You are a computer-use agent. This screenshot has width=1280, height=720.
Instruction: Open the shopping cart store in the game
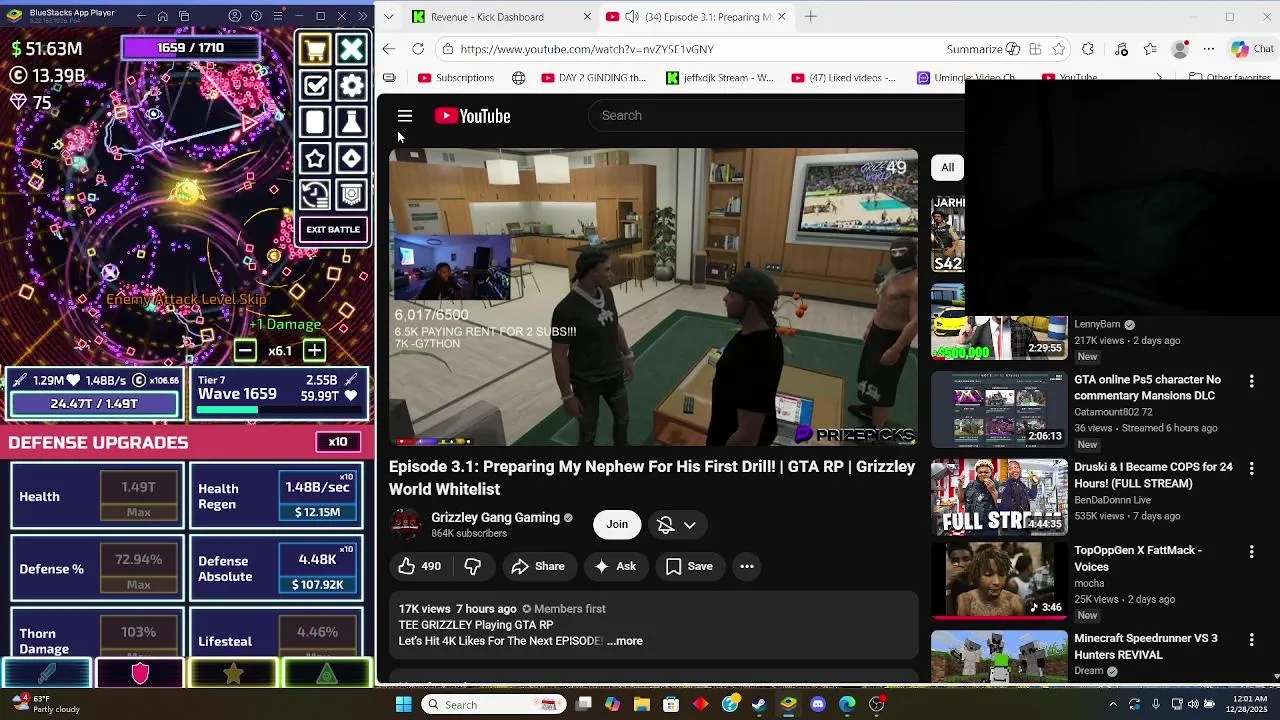click(315, 50)
